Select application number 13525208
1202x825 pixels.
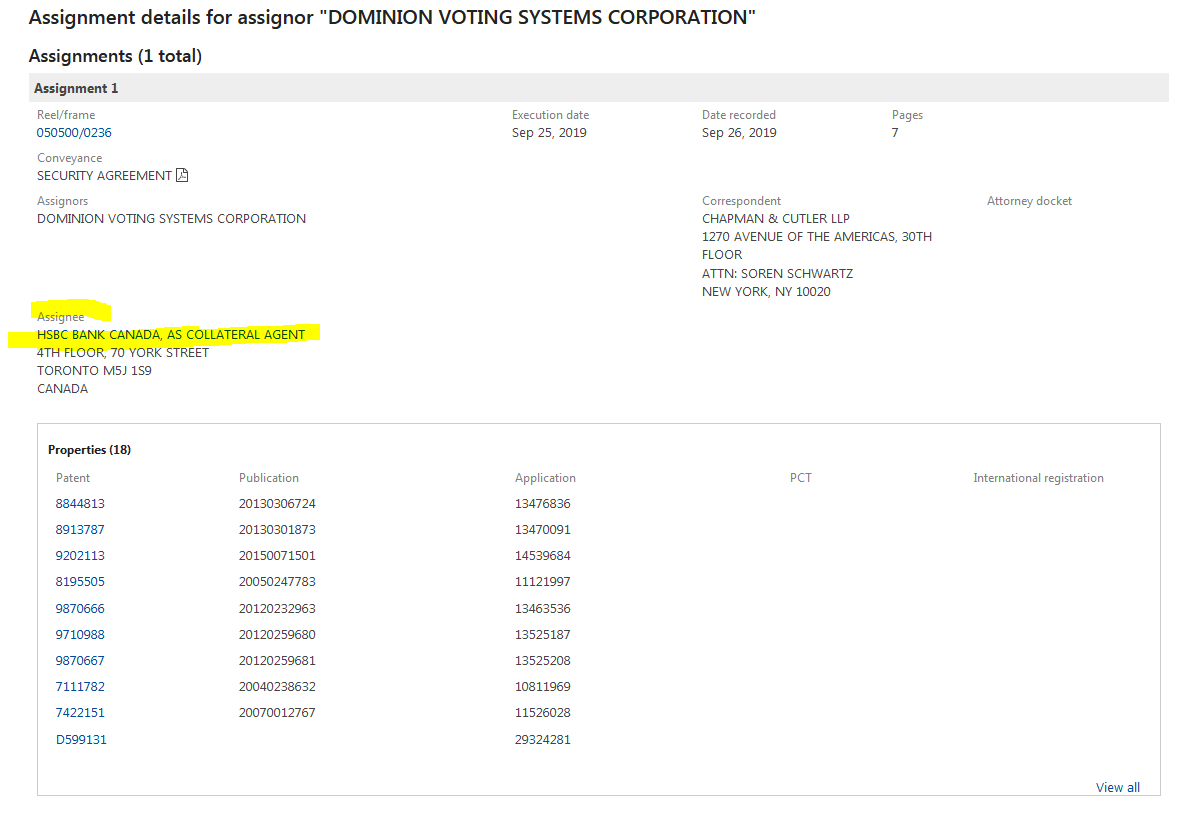click(x=543, y=661)
